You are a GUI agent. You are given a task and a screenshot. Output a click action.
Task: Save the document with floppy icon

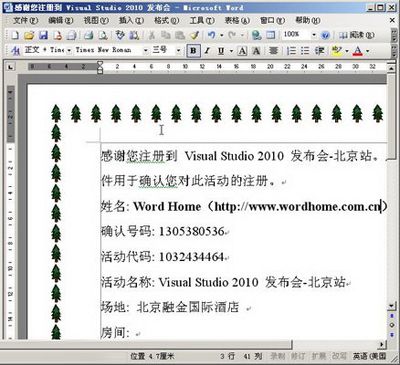click(x=44, y=35)
